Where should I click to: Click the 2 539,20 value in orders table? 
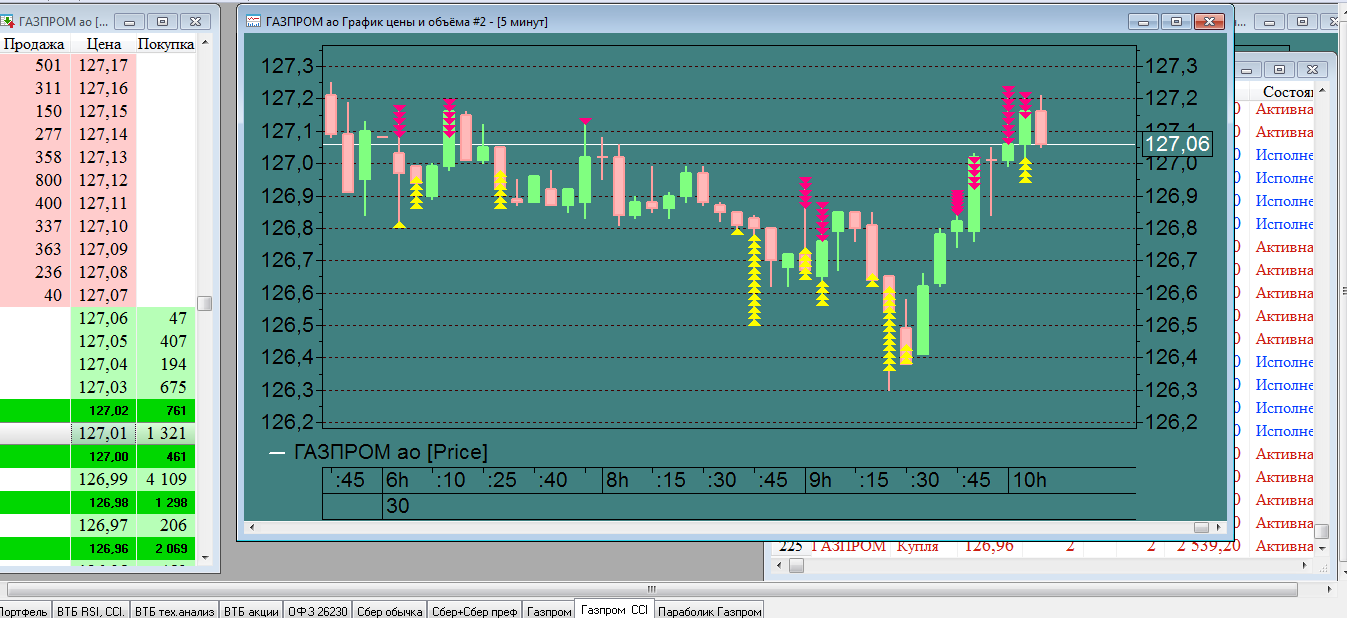click(1208, 546)
